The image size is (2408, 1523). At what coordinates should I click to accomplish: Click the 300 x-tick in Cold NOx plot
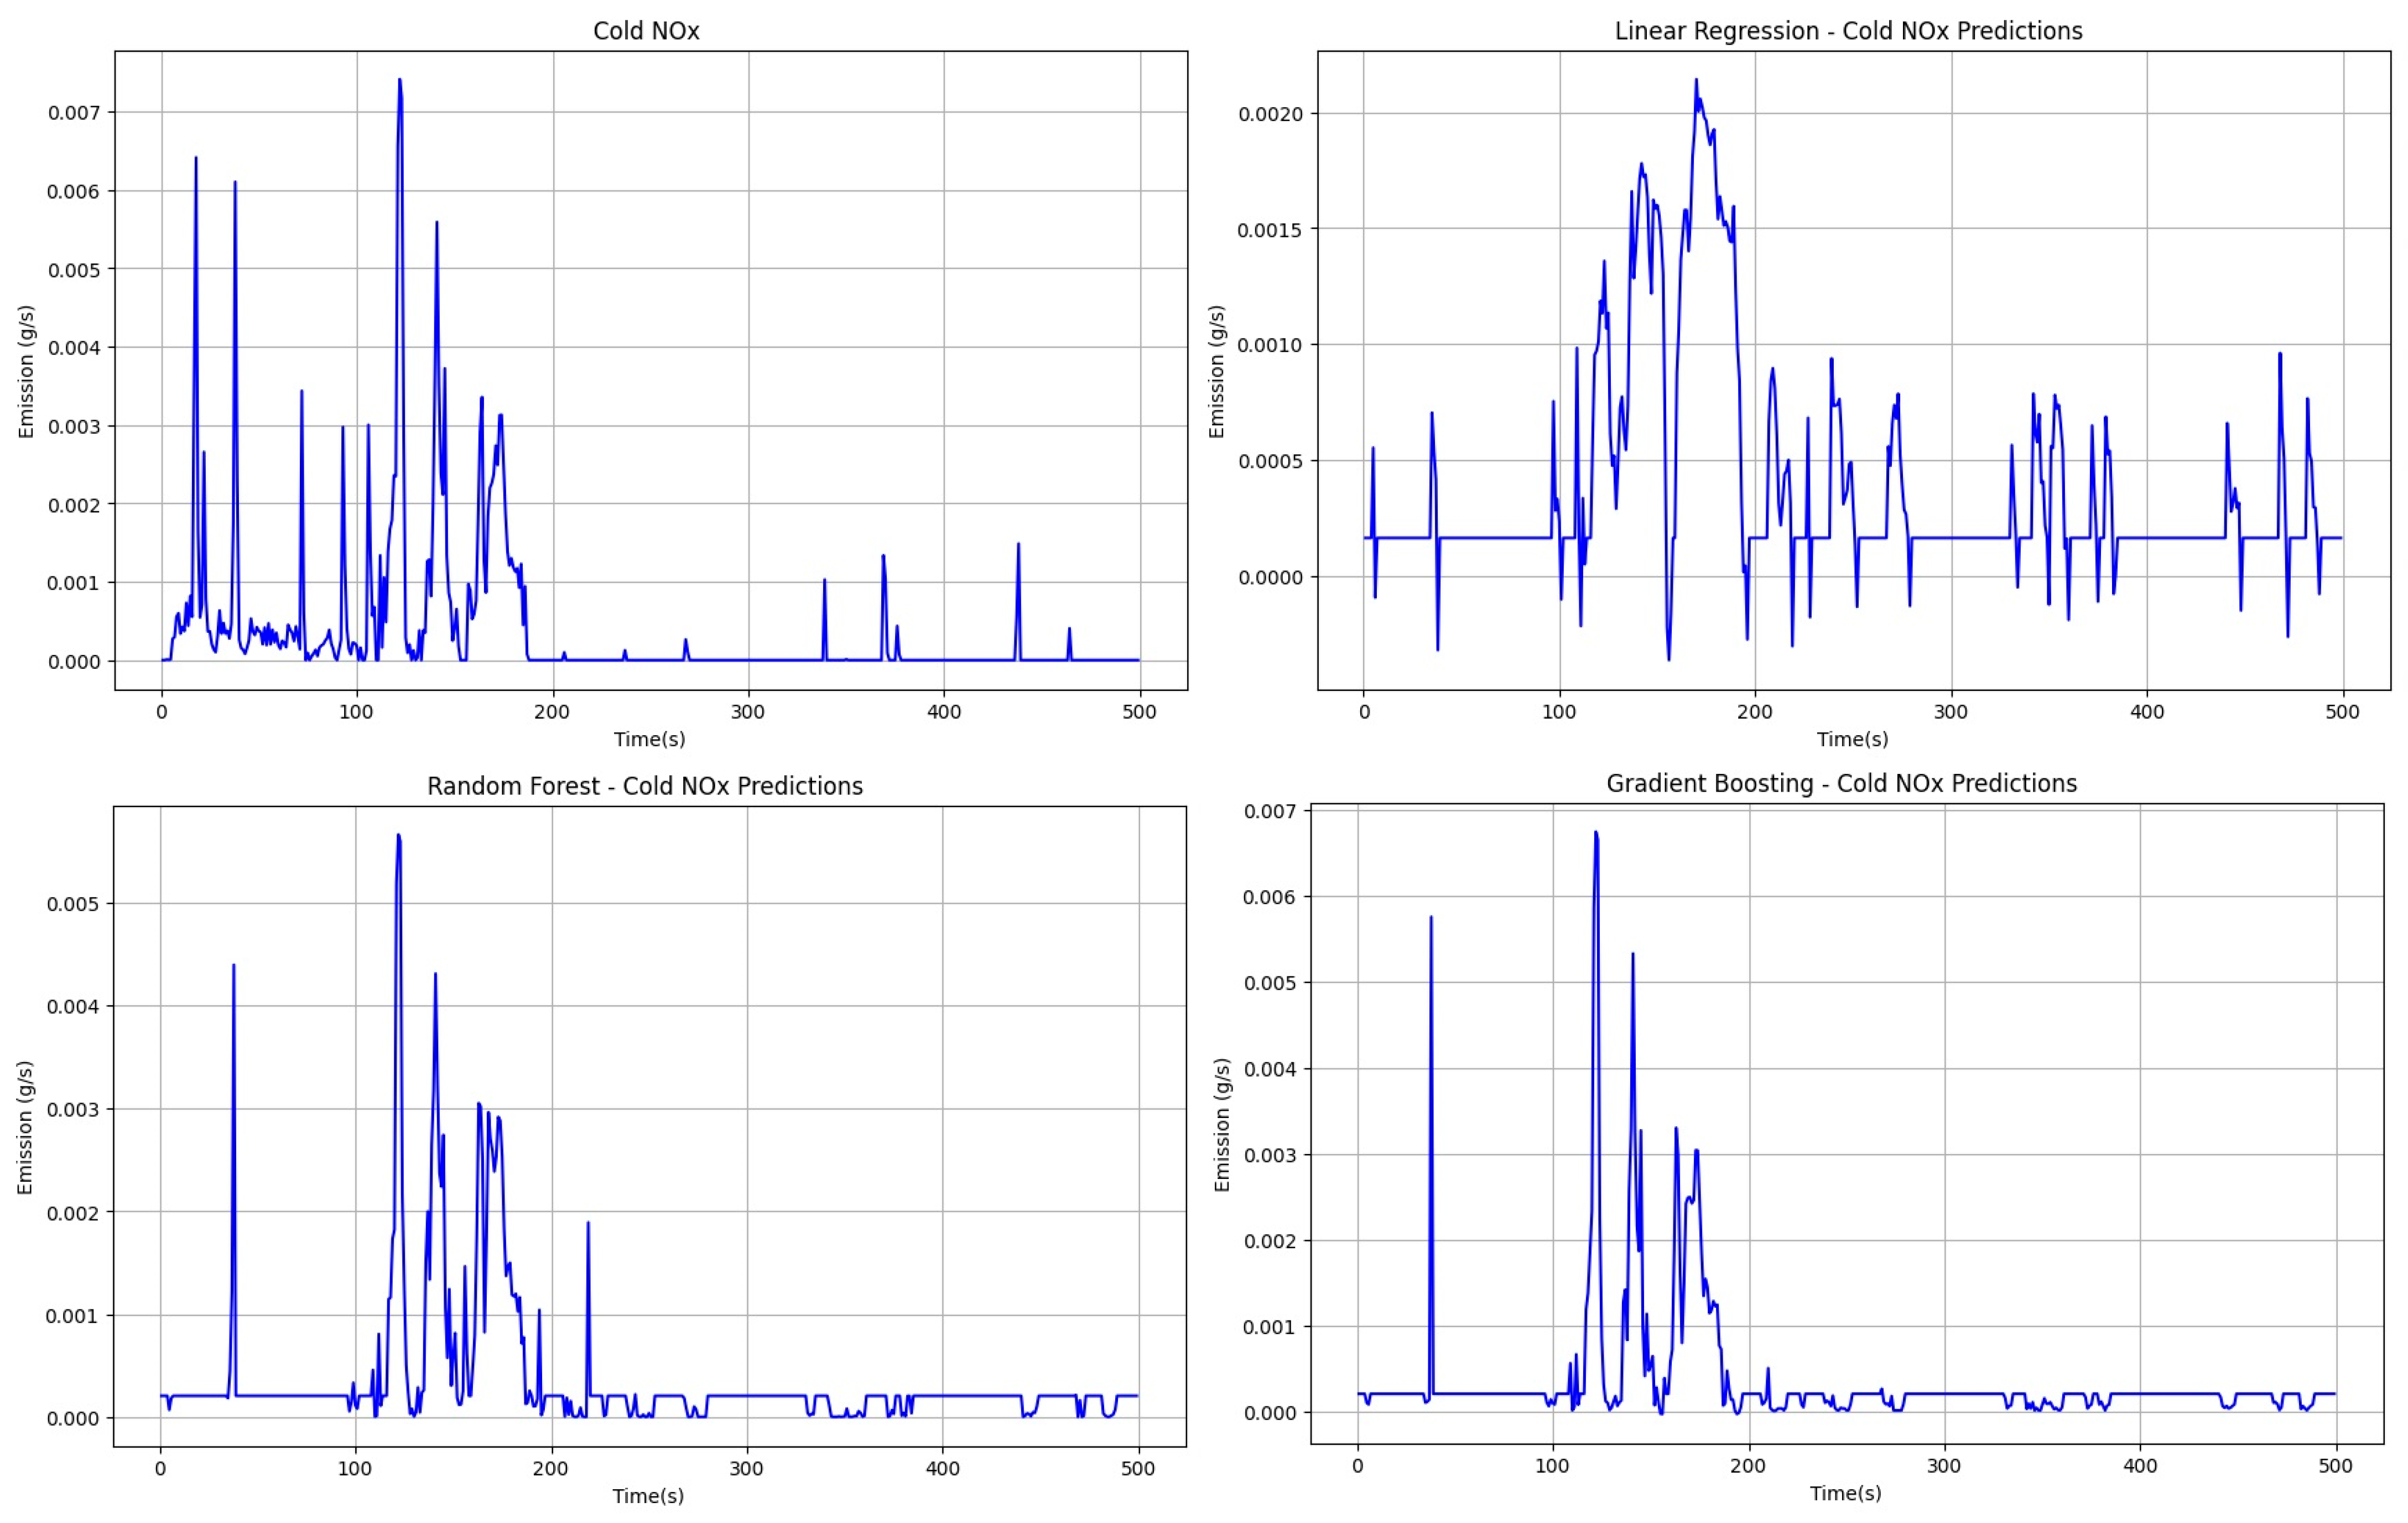tap(748, 712)
